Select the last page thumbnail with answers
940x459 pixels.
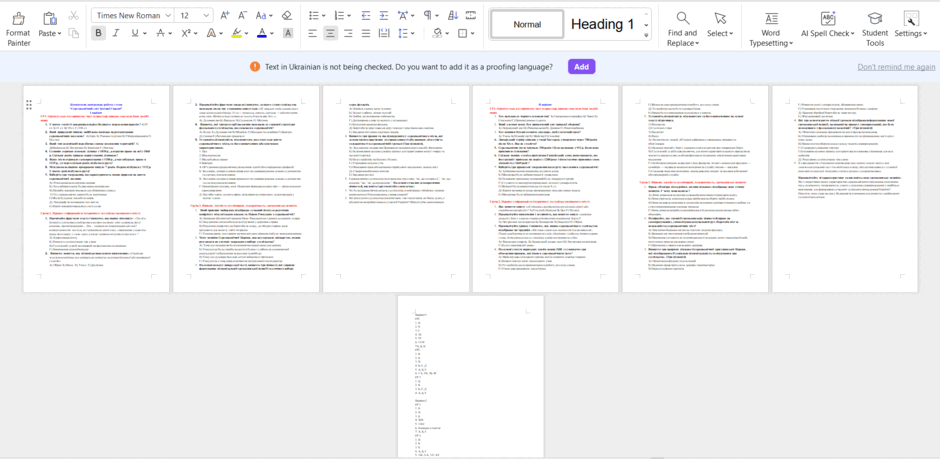471,377
